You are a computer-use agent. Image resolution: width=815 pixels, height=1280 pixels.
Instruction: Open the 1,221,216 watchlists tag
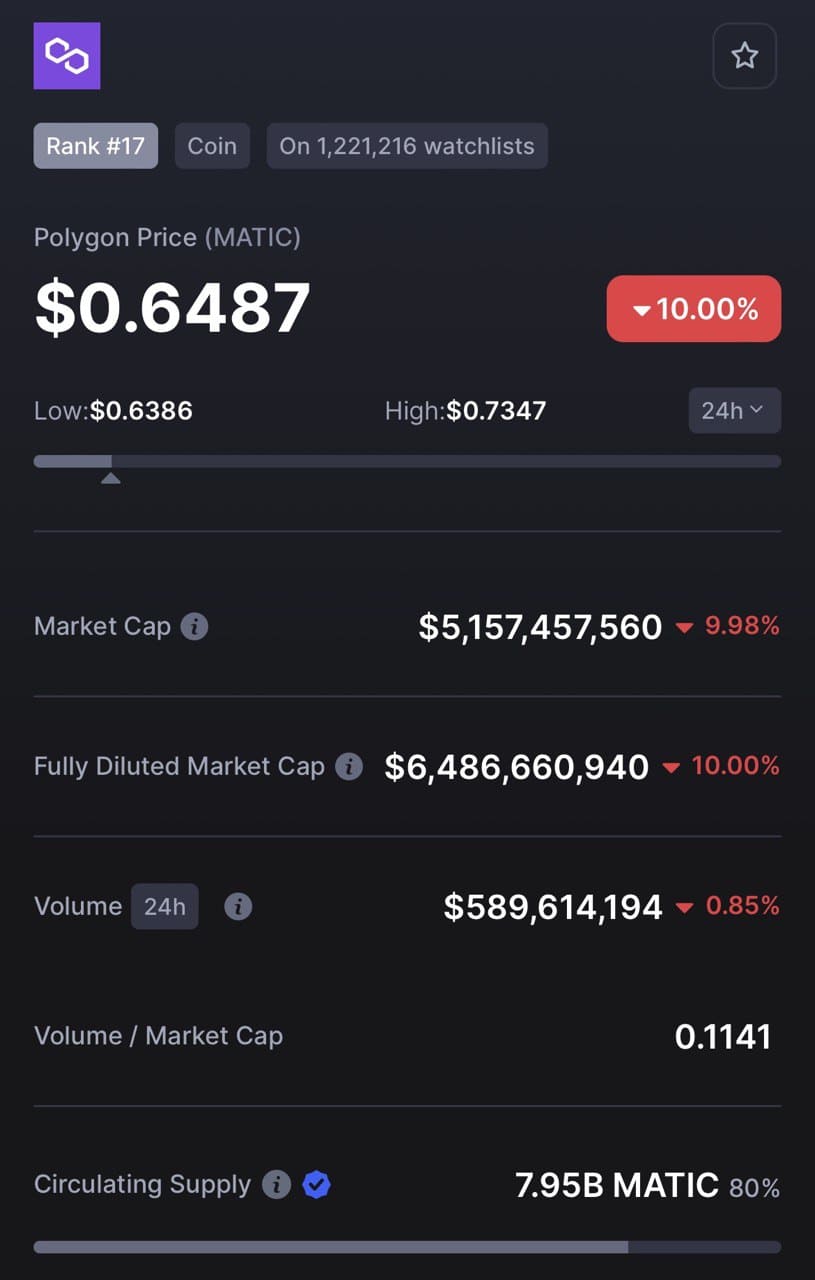coord(407,146)
